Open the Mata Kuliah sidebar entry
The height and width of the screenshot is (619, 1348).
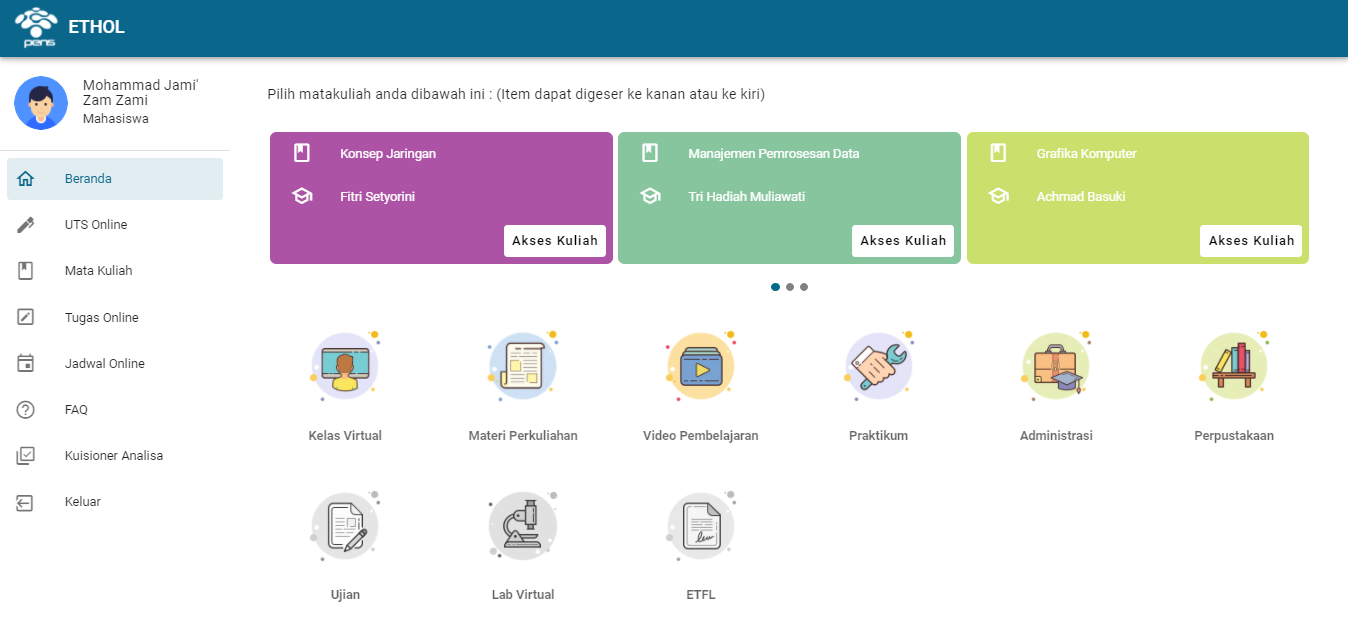(x=100, y=270)
